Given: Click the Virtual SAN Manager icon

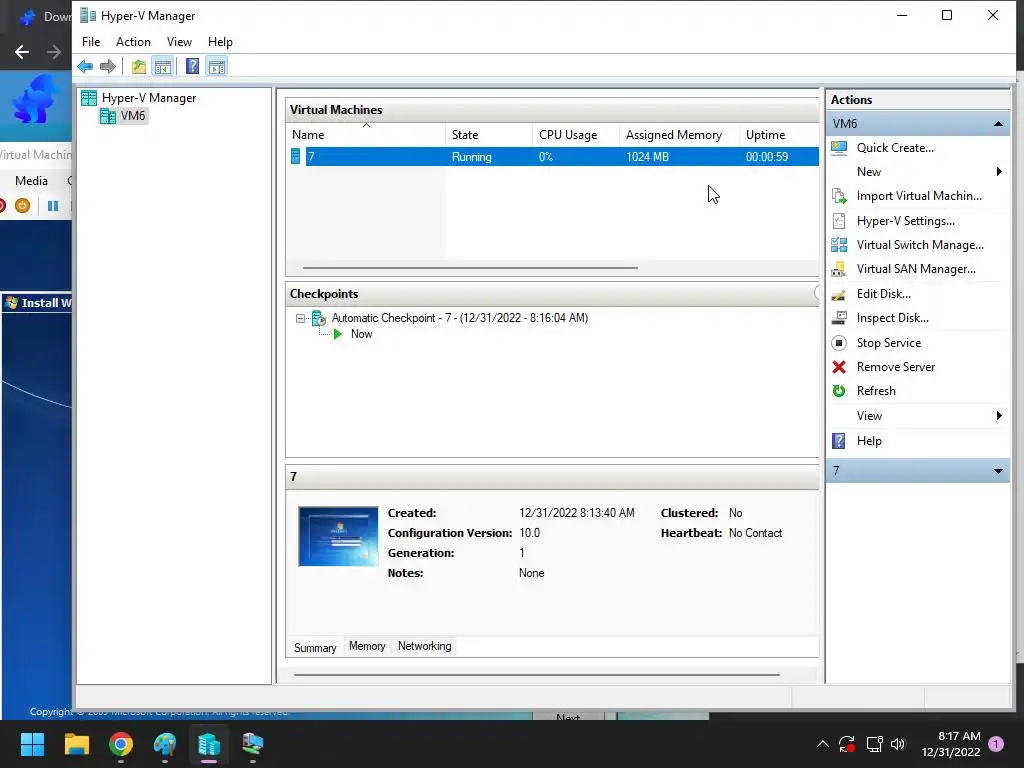Looking at the screenshot, I should coord(839,269).
